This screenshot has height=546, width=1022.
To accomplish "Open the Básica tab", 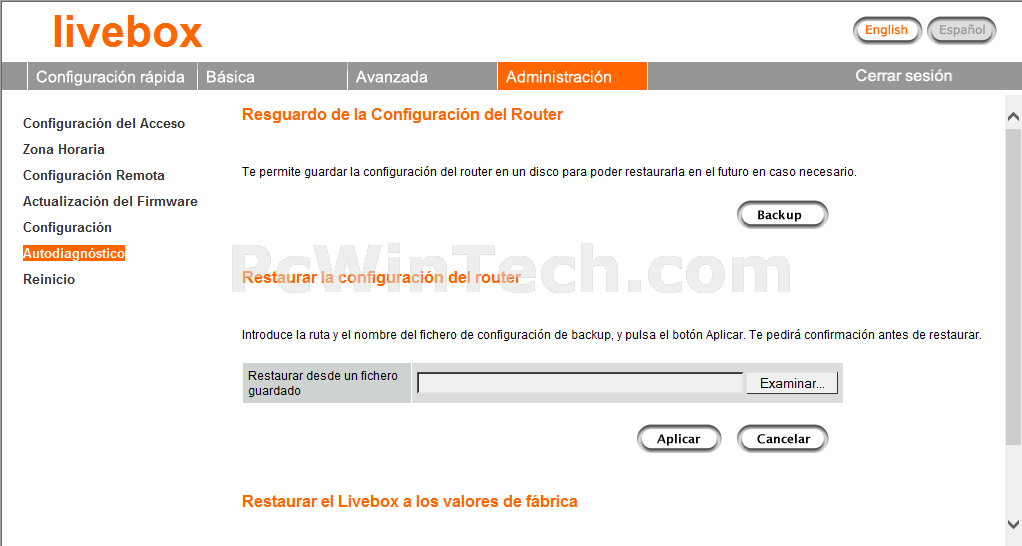I will pos(272,76).
